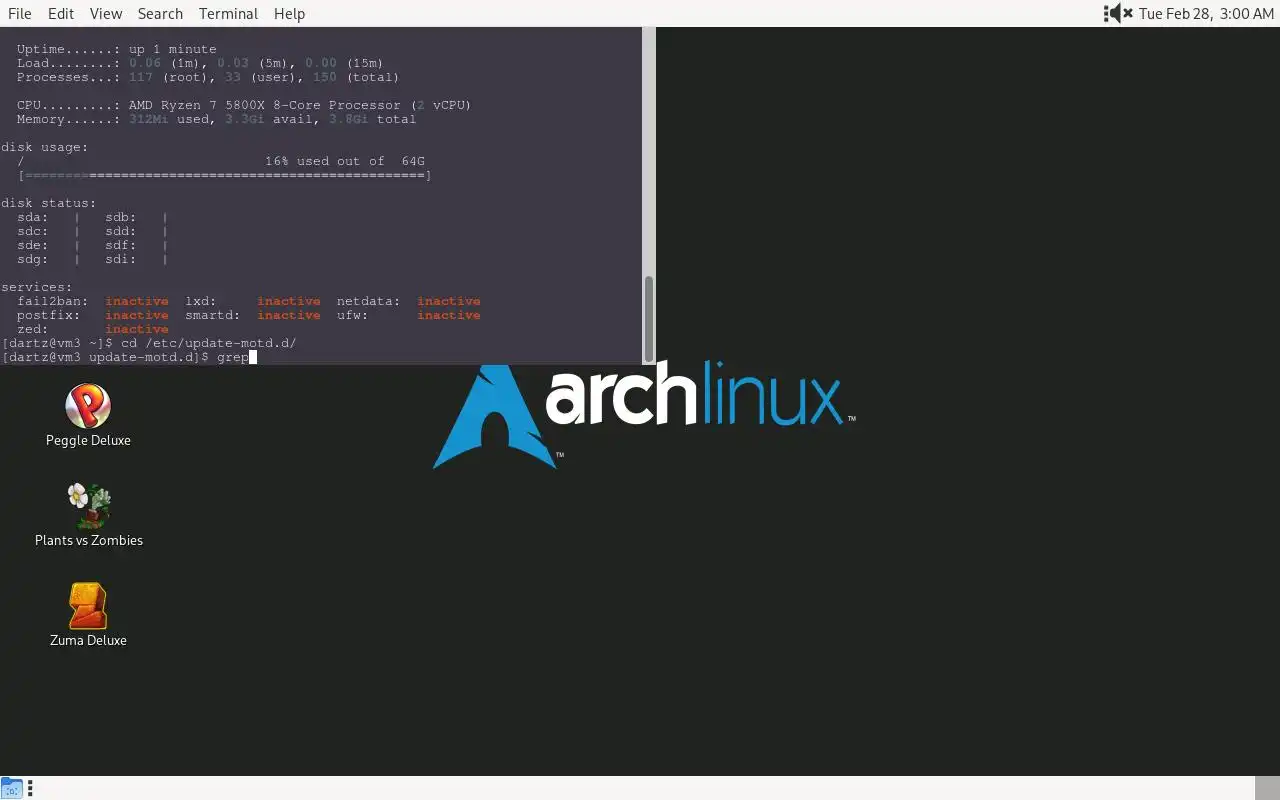Click the sdi disk entry

point(121,259)
